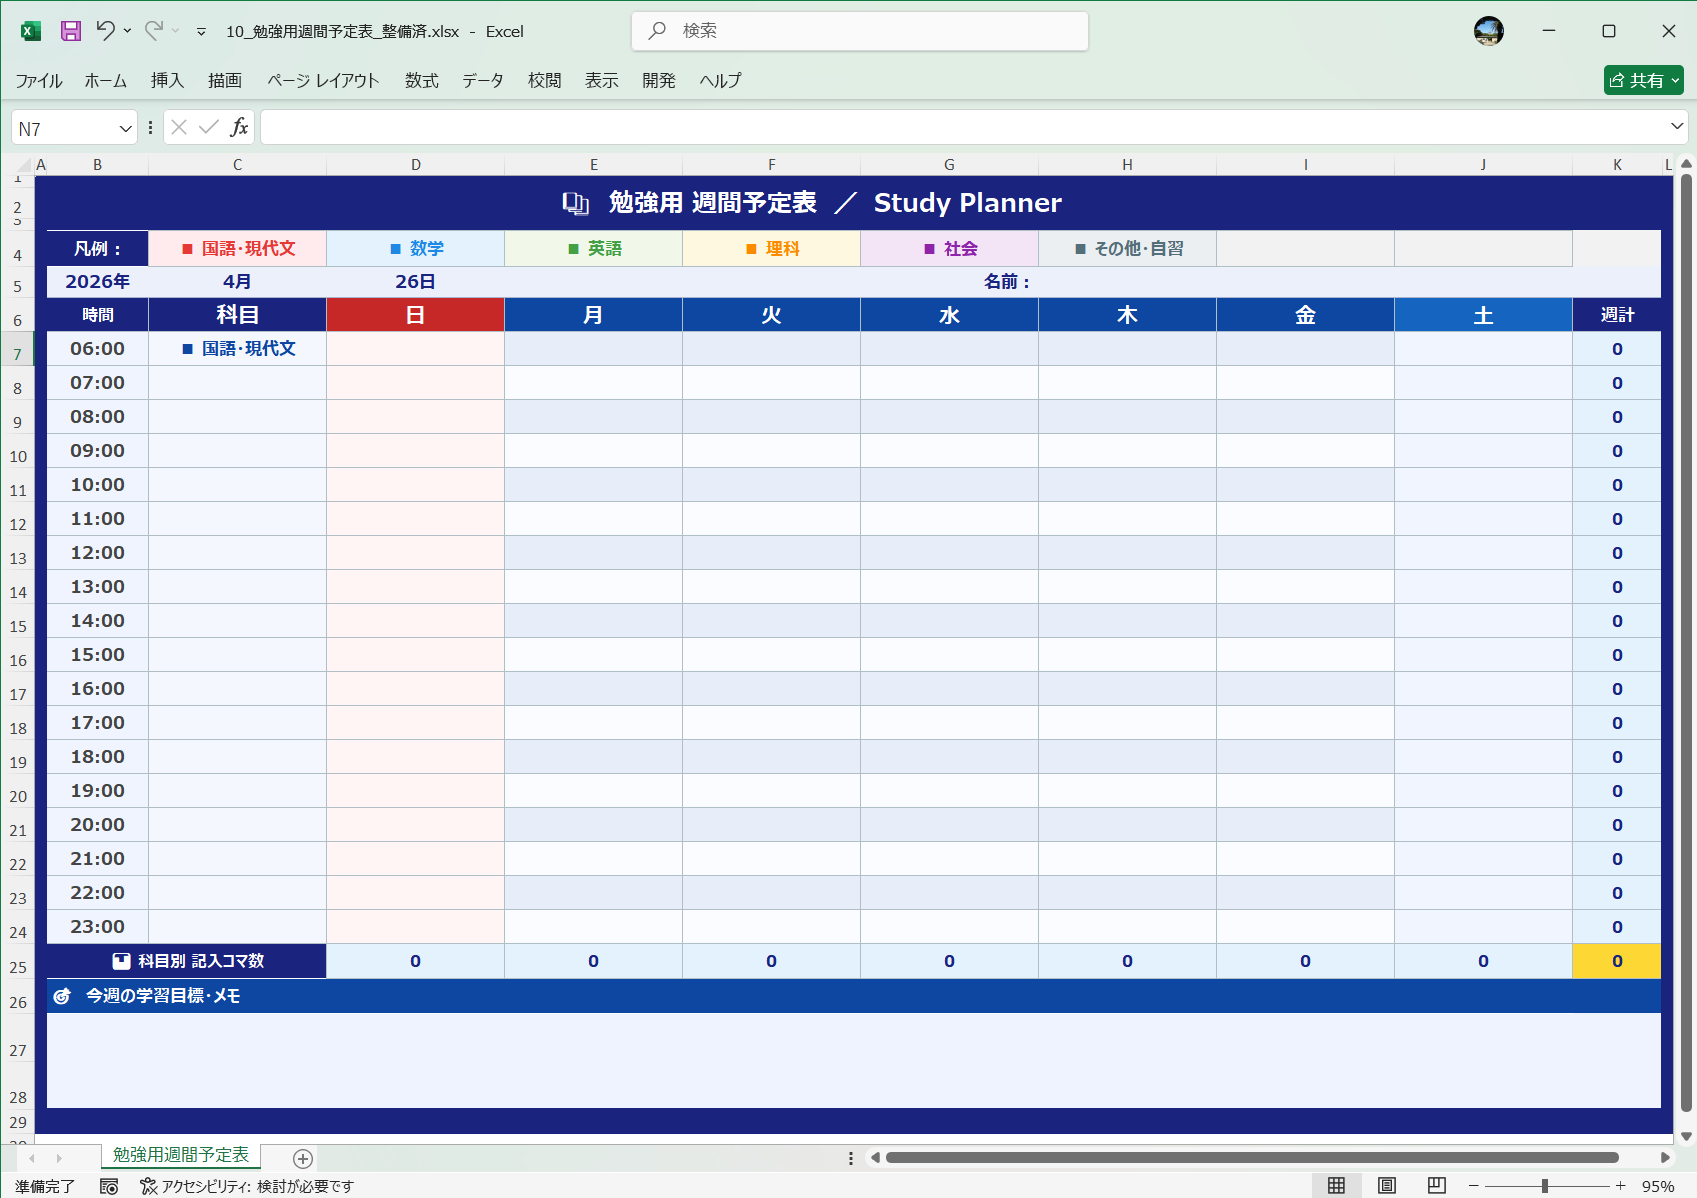Screen dimensions: 1697x1198
Task: Open the ファイル menu
Action: (x=39, y=81)
